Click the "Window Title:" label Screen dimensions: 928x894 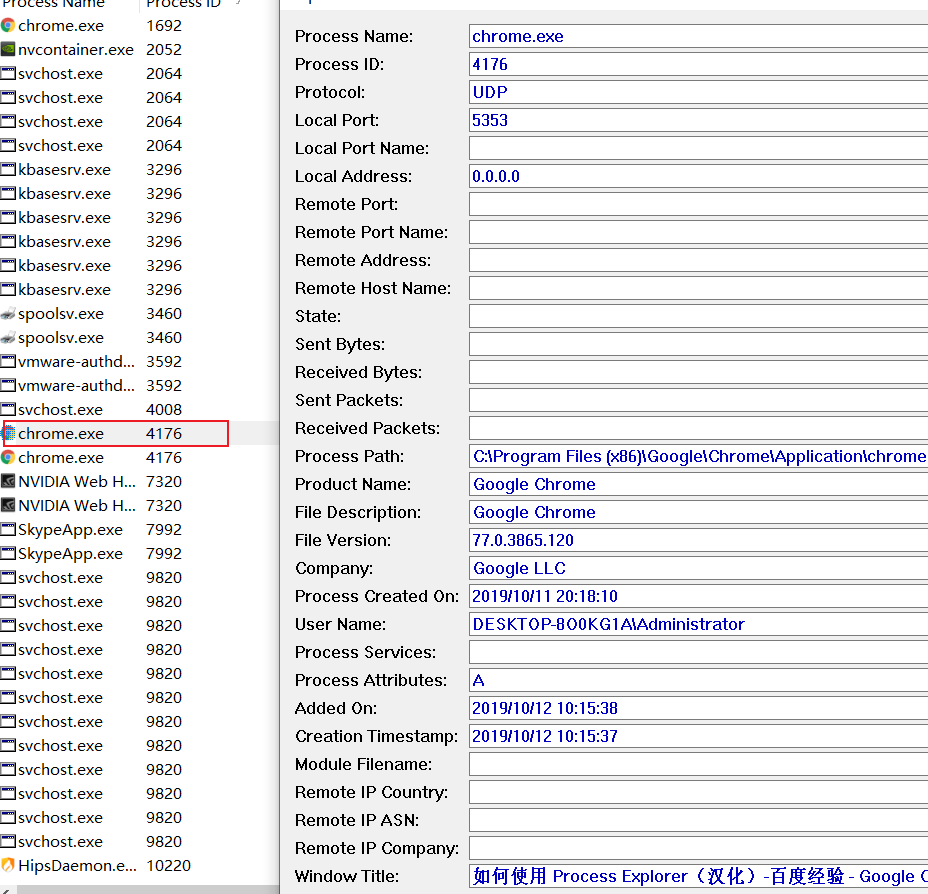tap(347, 876)
